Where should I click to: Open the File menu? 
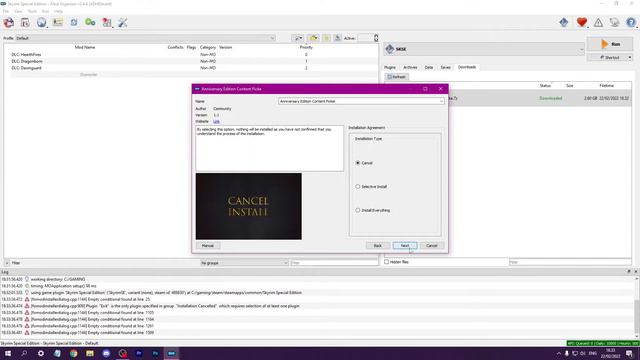click(x=6, y=11)
